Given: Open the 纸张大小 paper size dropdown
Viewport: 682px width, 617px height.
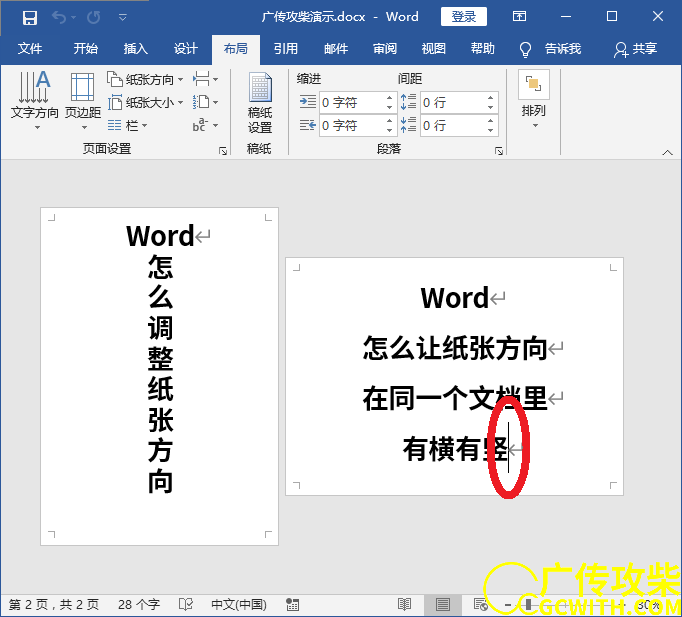Looking at the screenshot, I should pos(145,103).
